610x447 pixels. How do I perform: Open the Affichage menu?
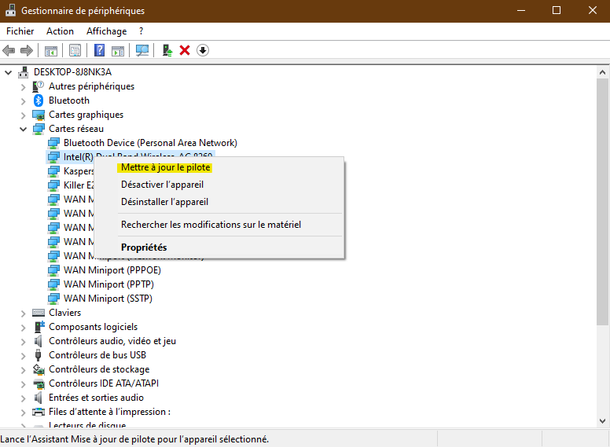(106, 31)
